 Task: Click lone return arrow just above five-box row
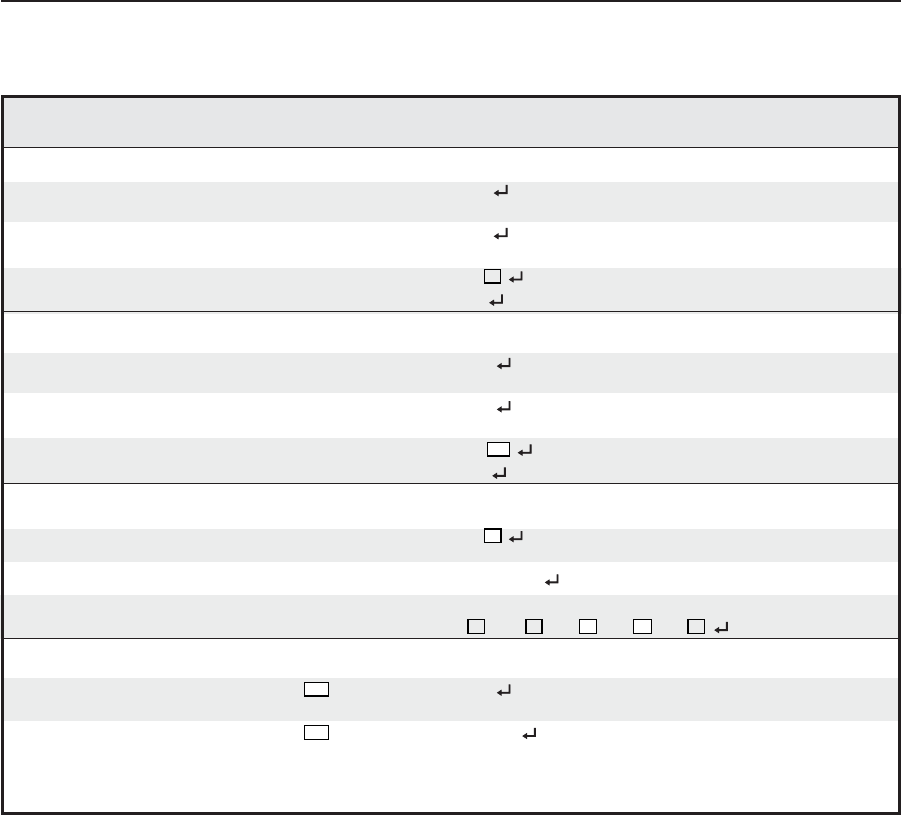pos(549,579)
